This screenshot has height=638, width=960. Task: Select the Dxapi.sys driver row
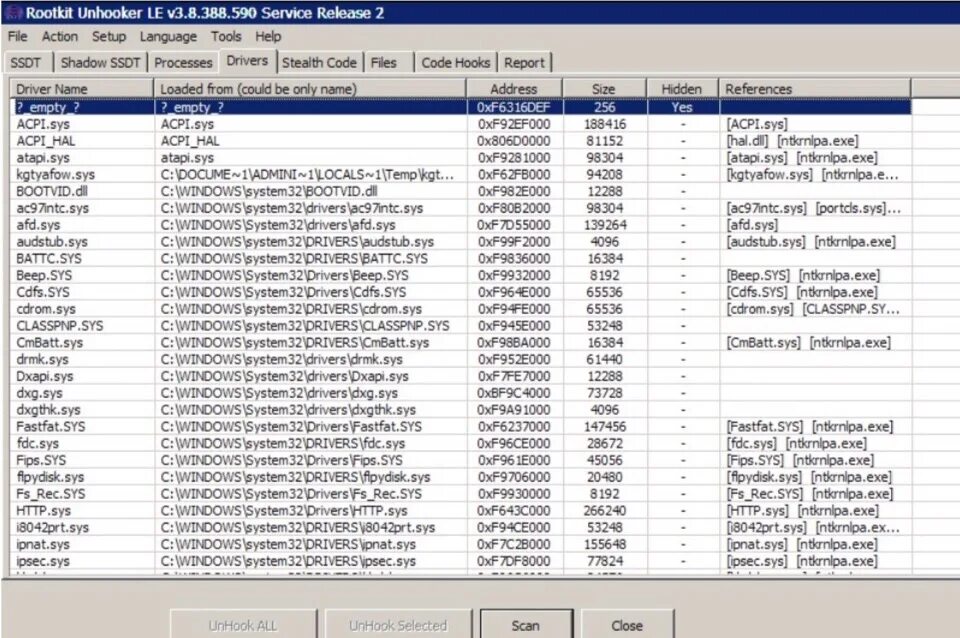coord(462,376)
